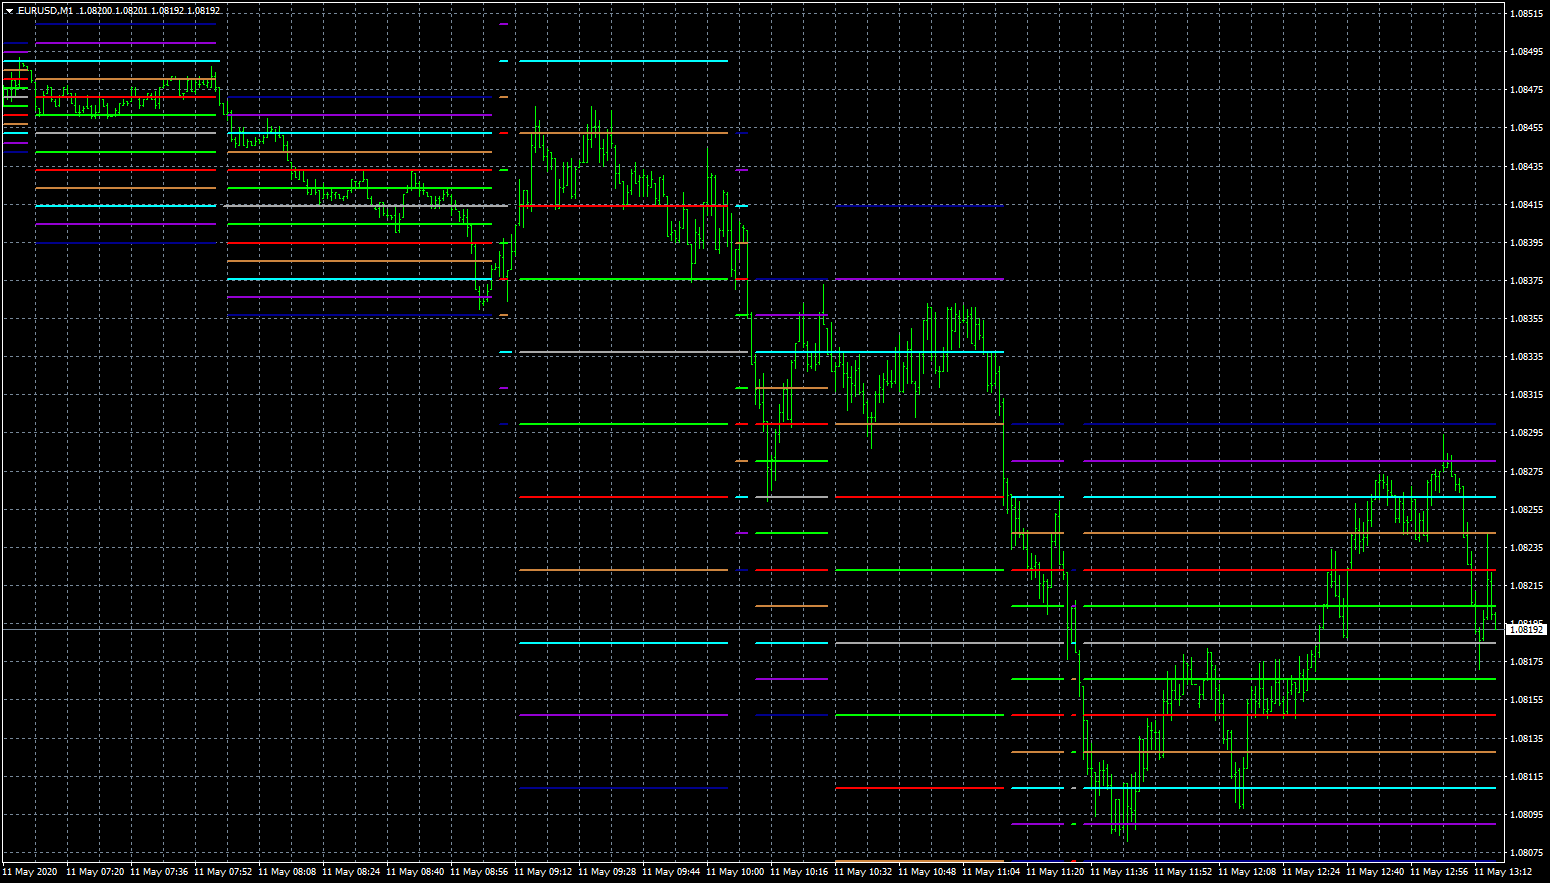
Task: Click time axis label 11 May 11:20
Action: click(x=1055, y=872)
